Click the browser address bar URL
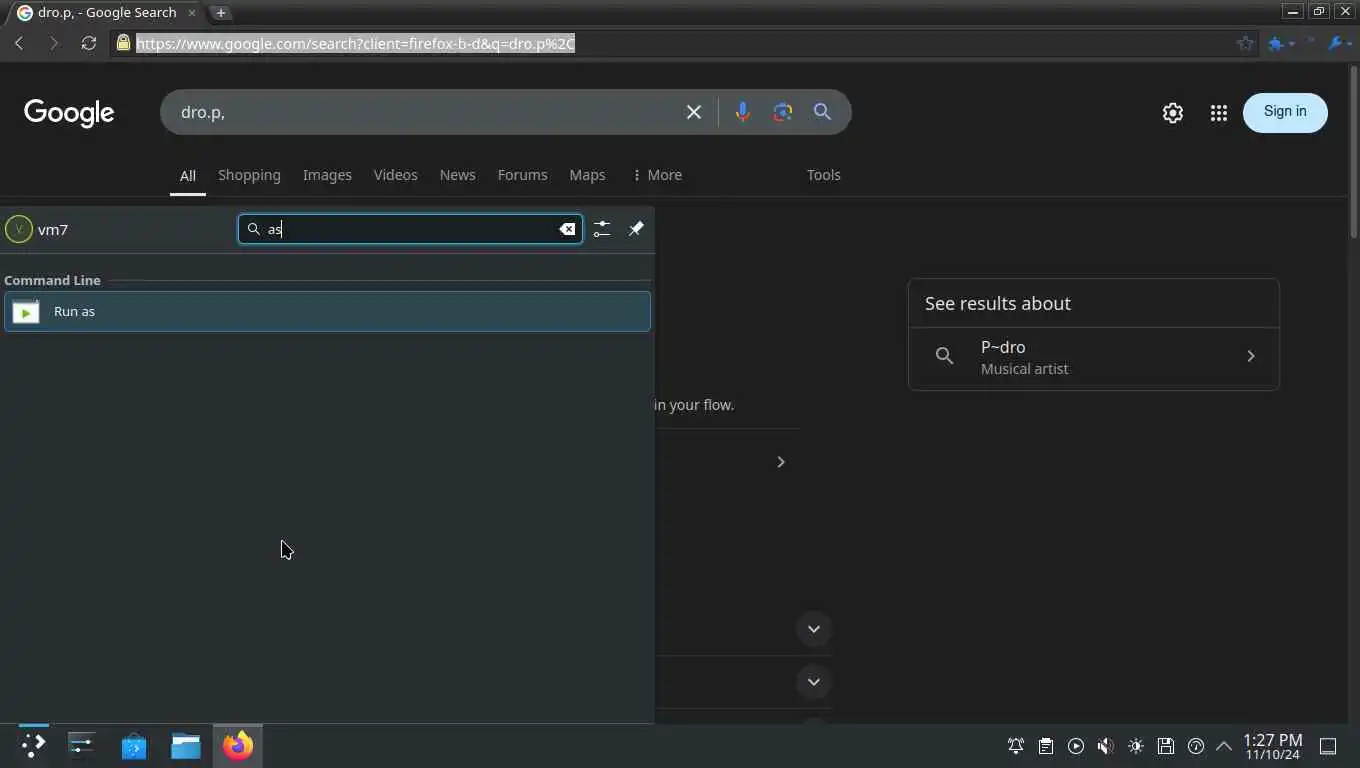The width and height of the screenshot is (1360, 768). click(x=355, y=43)
